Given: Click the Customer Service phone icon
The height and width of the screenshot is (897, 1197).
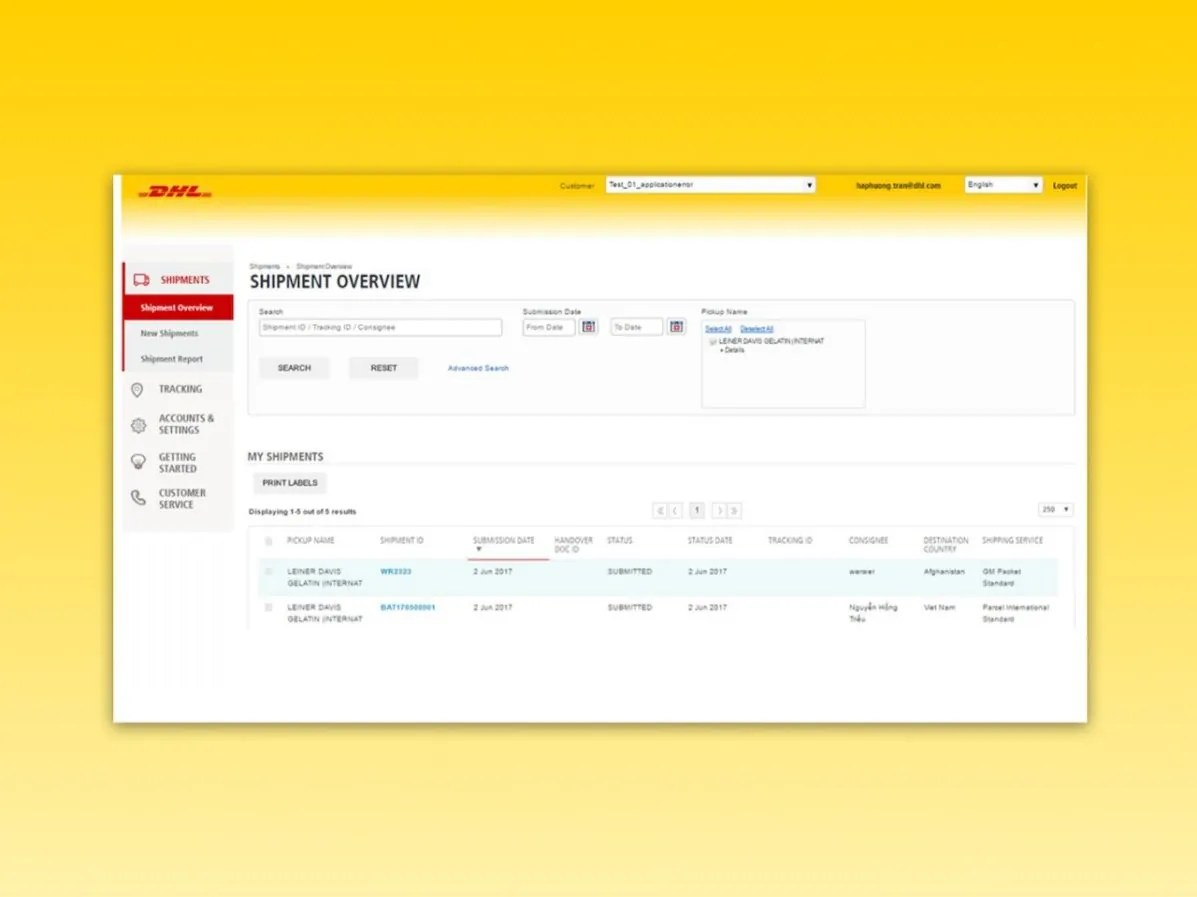Looking at the screenshot, I should [138, 498].
